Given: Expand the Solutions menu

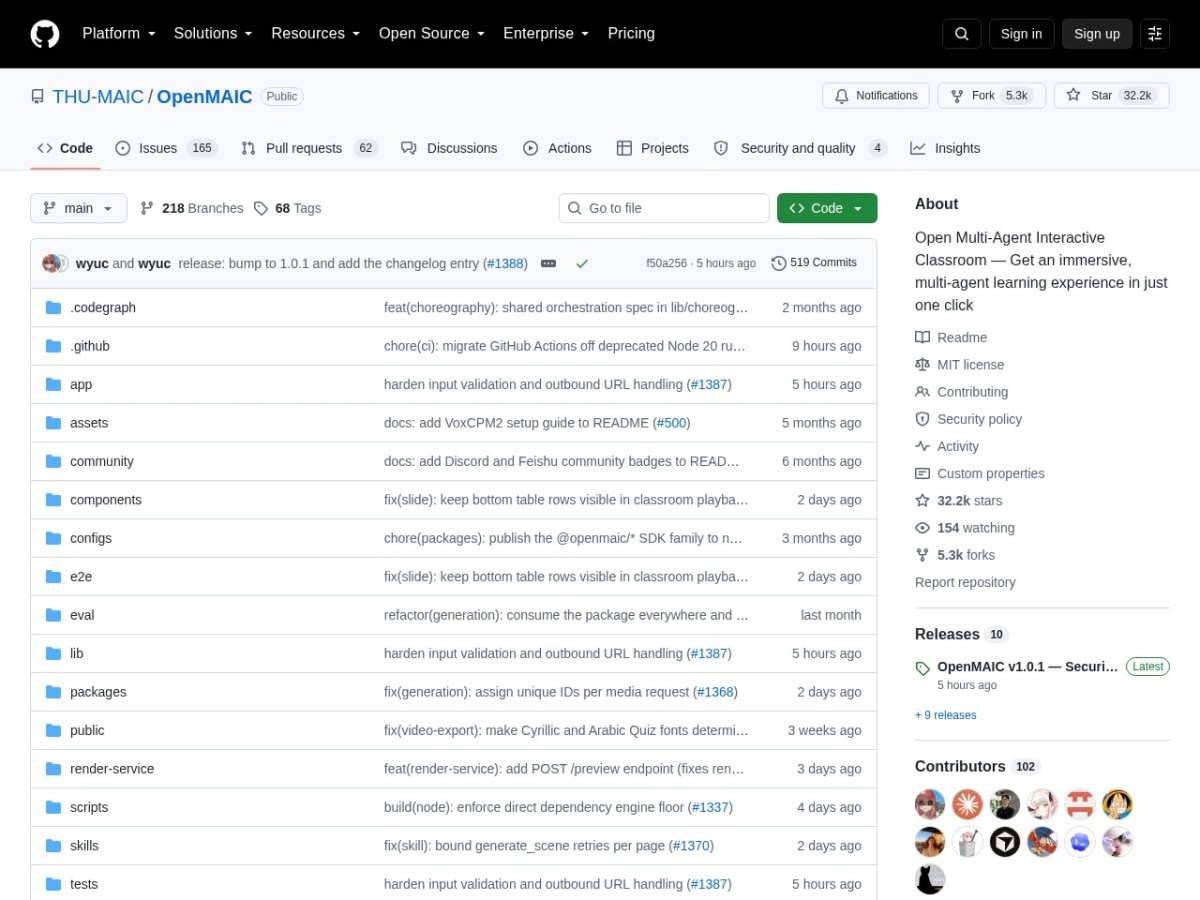Looking at the screenshot, I should click(x=213, y=33).
